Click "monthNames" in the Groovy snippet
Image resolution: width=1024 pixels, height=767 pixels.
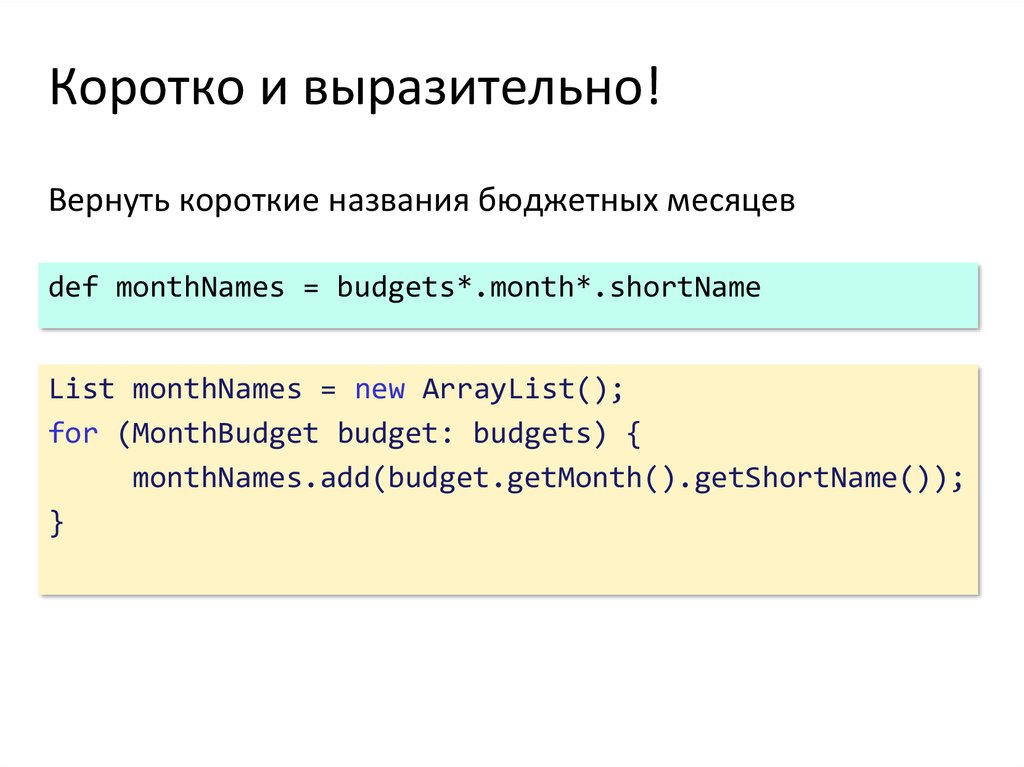200,287
